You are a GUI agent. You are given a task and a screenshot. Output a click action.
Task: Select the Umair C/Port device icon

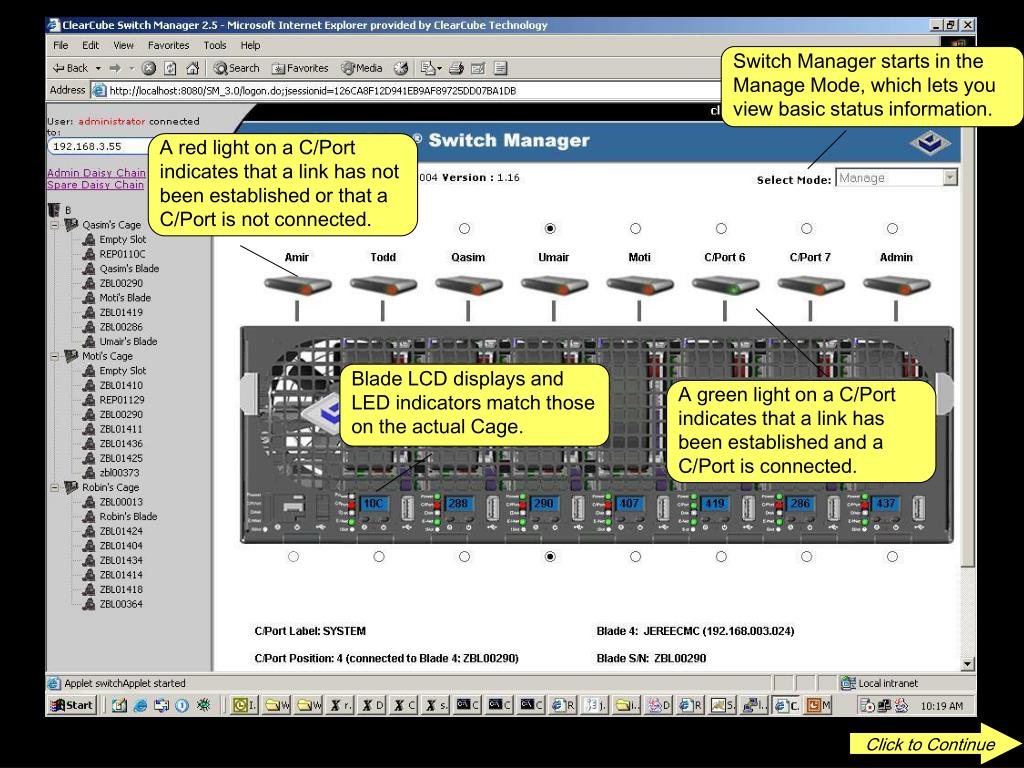tap(554, 285)
